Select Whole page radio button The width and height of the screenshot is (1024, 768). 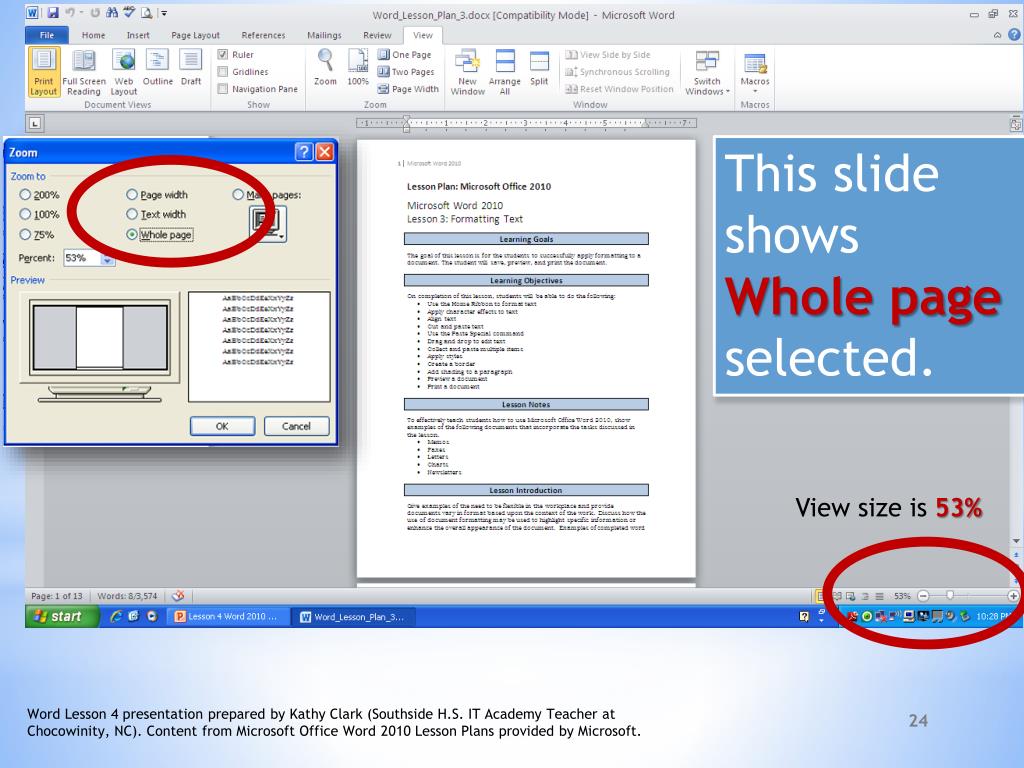pyautogui.click(x=132, y=234)
